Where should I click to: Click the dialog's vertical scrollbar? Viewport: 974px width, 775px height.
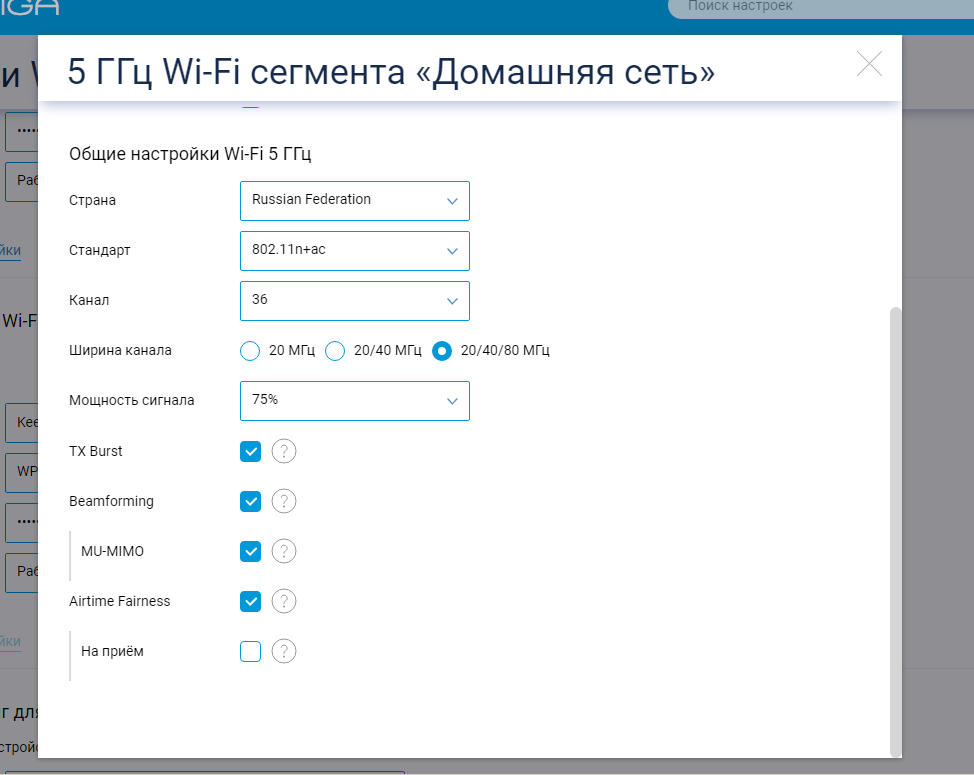[895, 530]
